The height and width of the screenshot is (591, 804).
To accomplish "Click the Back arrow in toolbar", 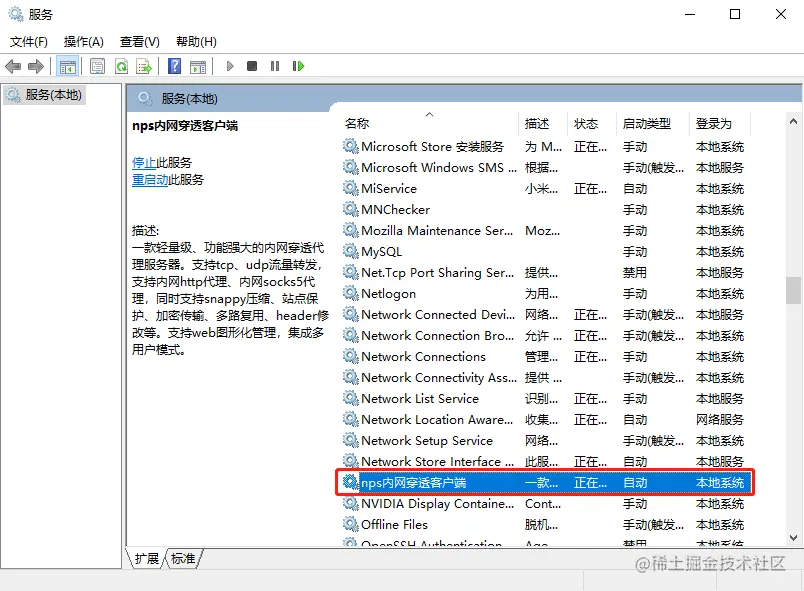I will click(x=13, y=66).
